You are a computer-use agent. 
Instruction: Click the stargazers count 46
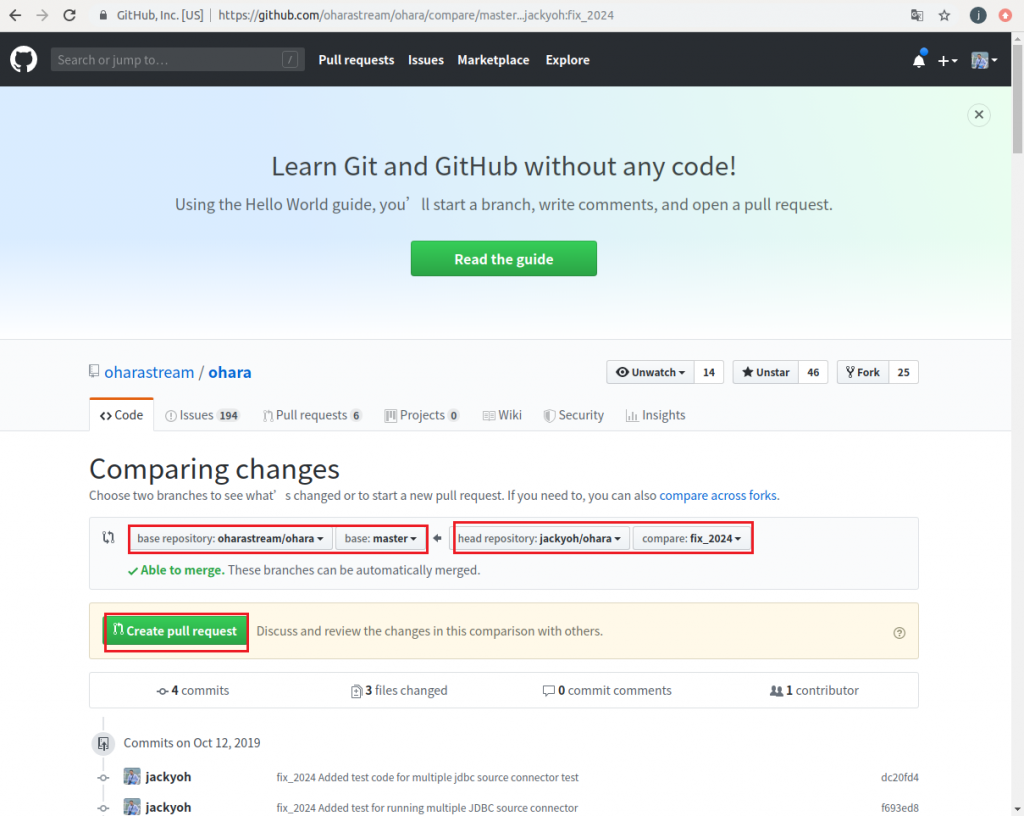click(813, 372)
